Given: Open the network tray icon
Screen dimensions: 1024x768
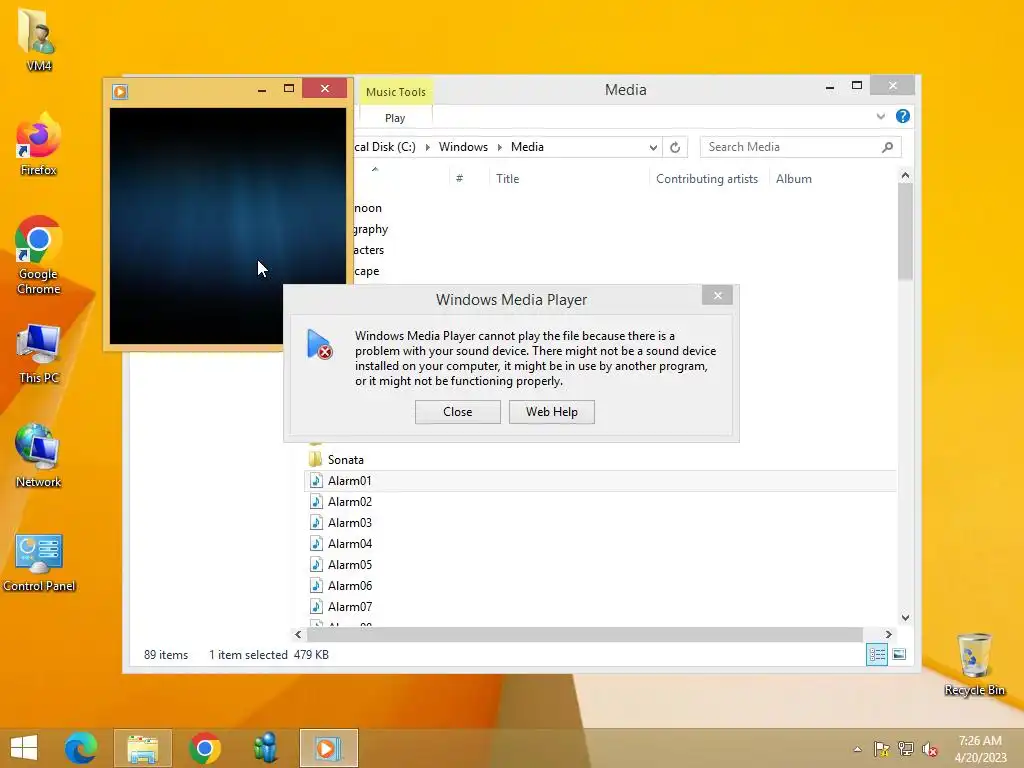Looking at the screenshot, I should coord(906,749).
